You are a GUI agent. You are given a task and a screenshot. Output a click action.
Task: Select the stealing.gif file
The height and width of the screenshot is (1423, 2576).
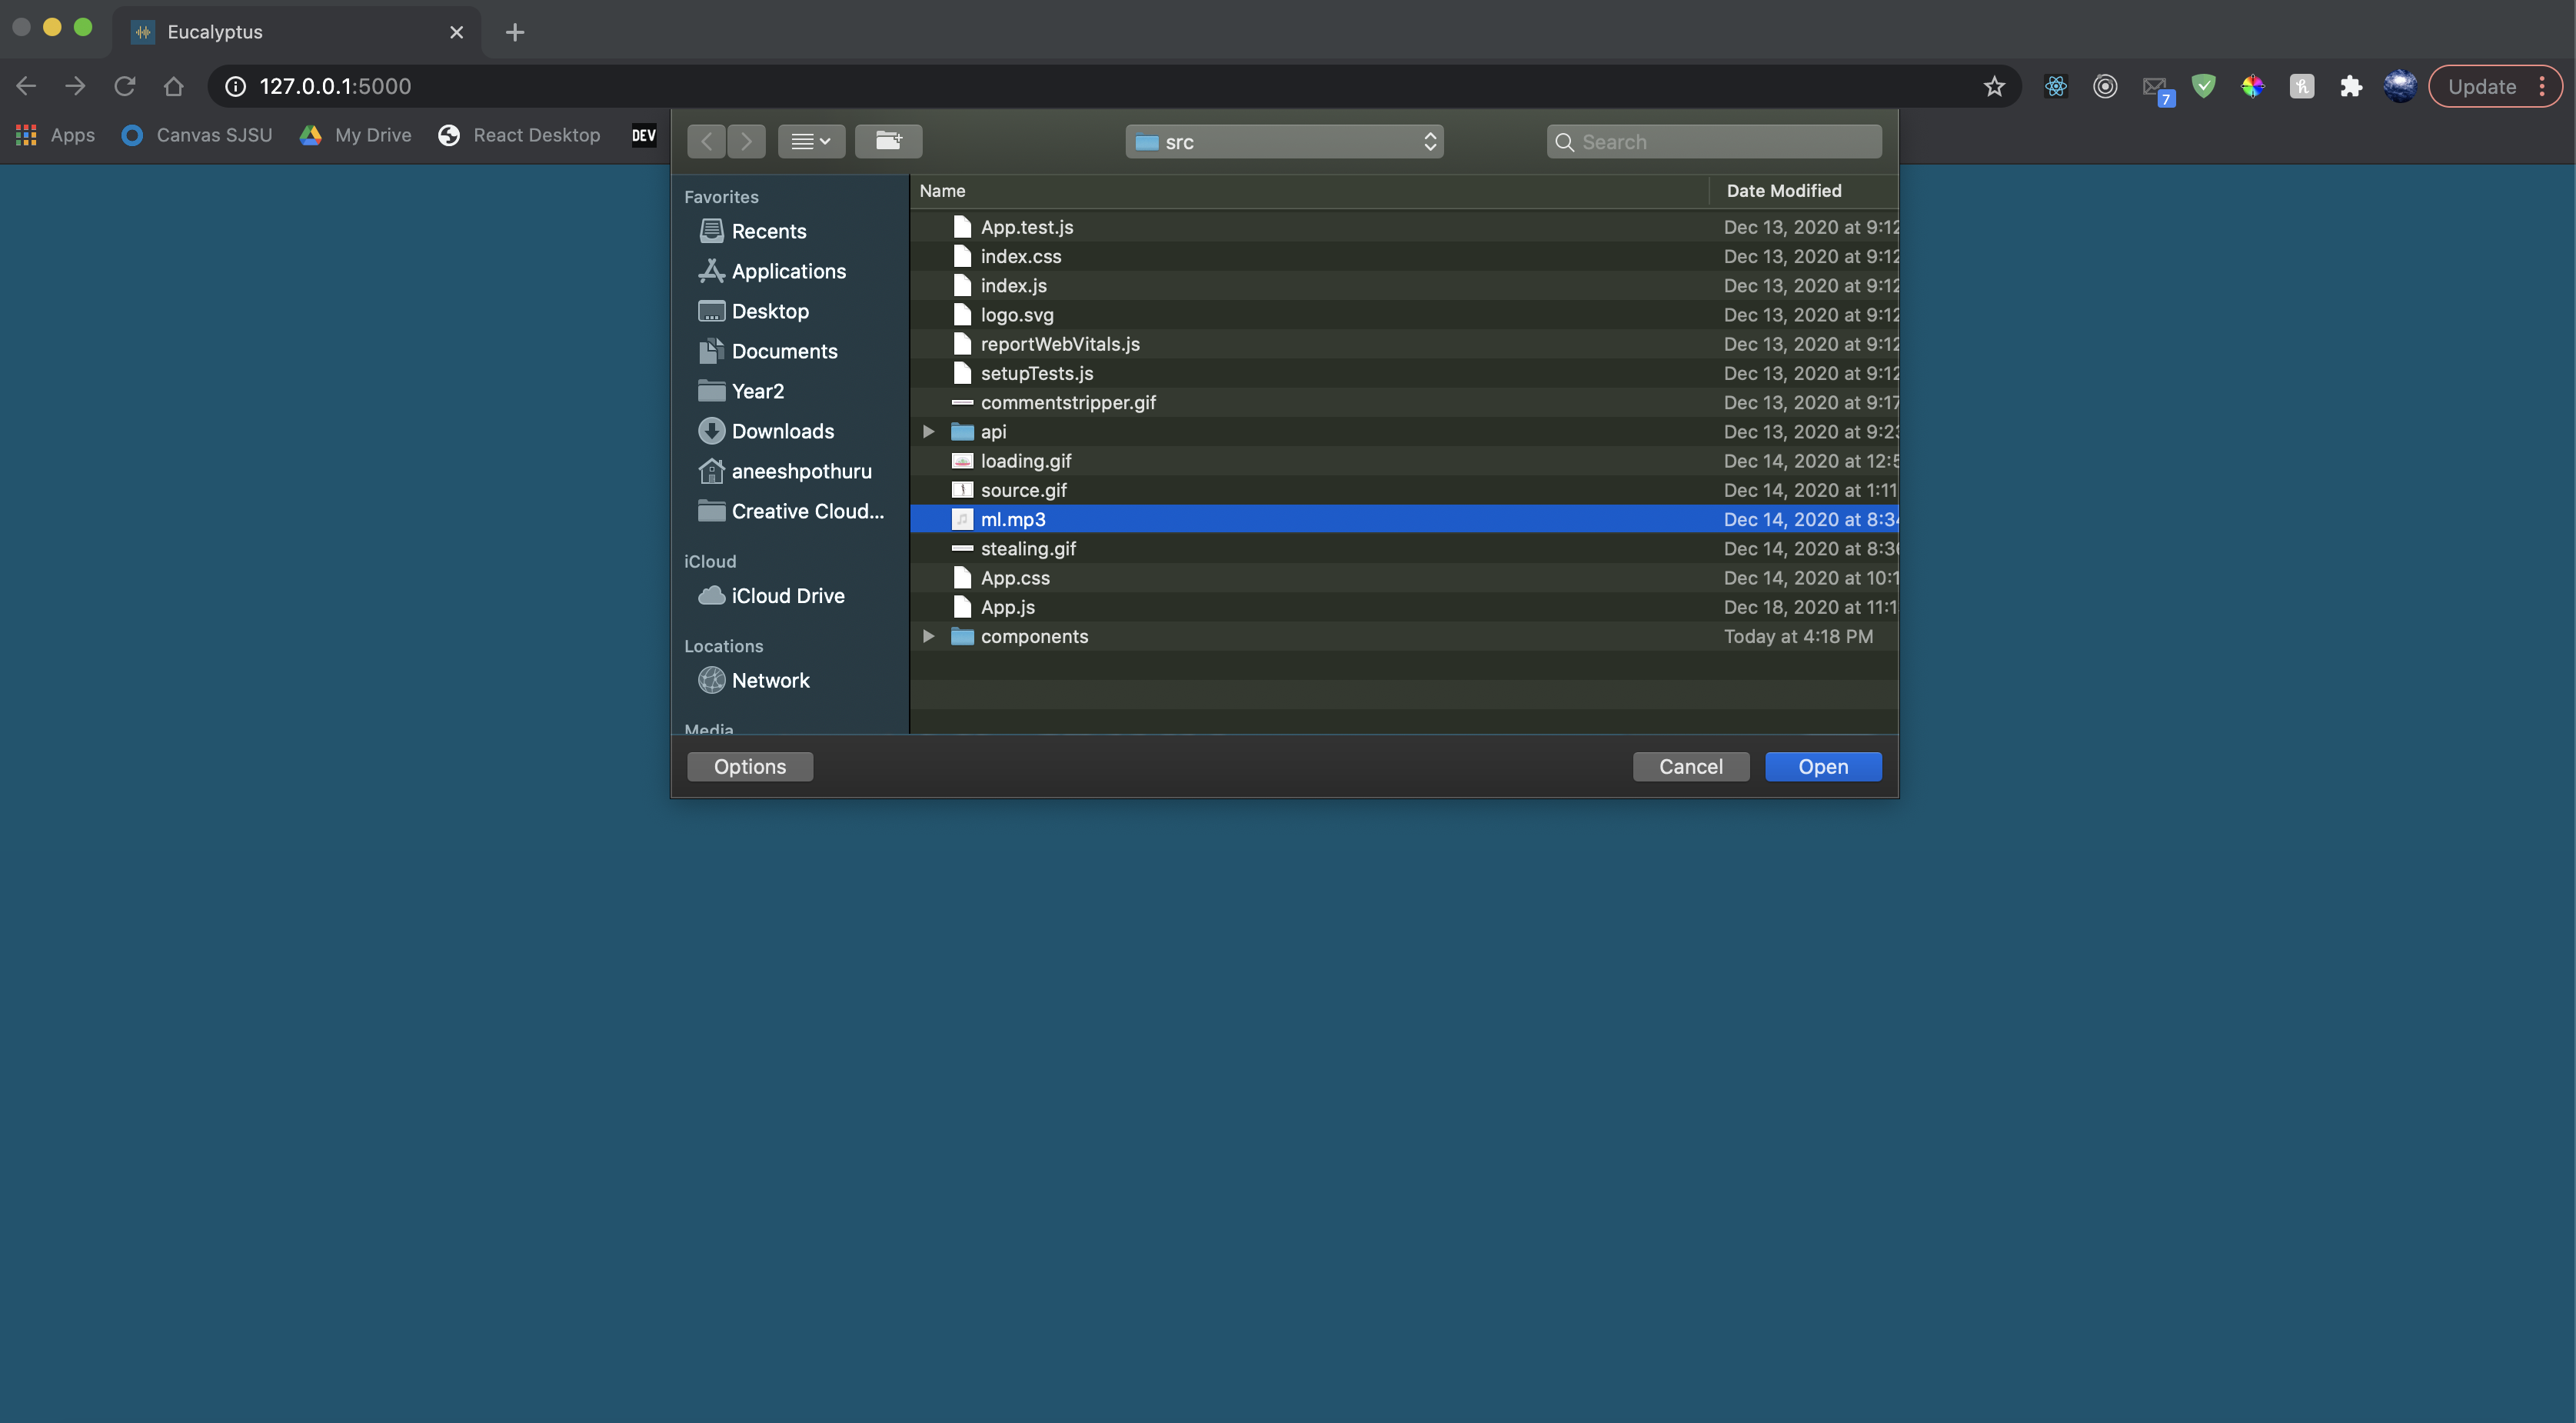click(1028, 549)
